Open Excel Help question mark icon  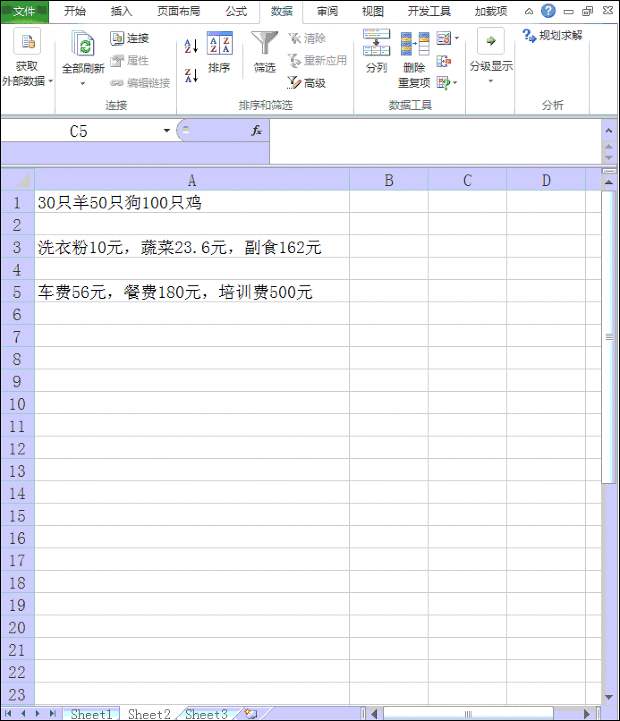548,11
